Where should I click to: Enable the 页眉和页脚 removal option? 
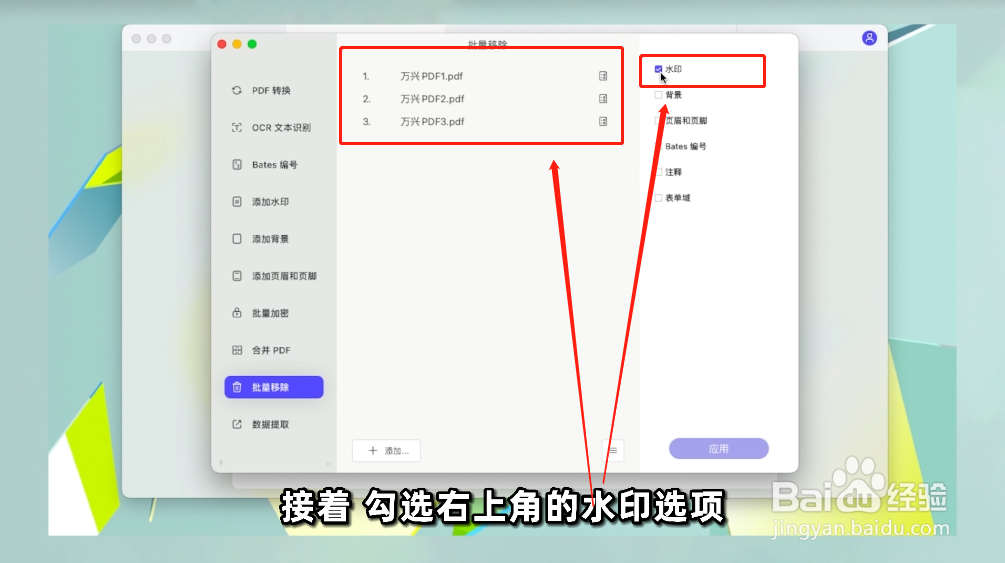click(658, 121)
